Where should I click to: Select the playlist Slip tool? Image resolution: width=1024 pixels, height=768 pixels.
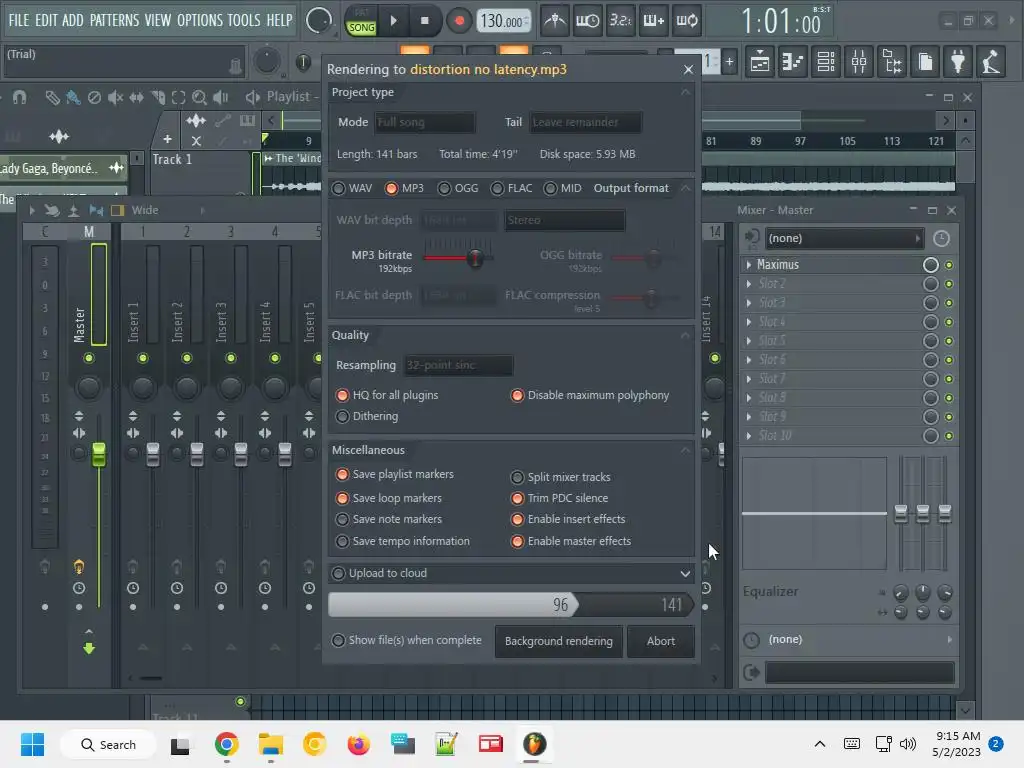tap(136, 97)
